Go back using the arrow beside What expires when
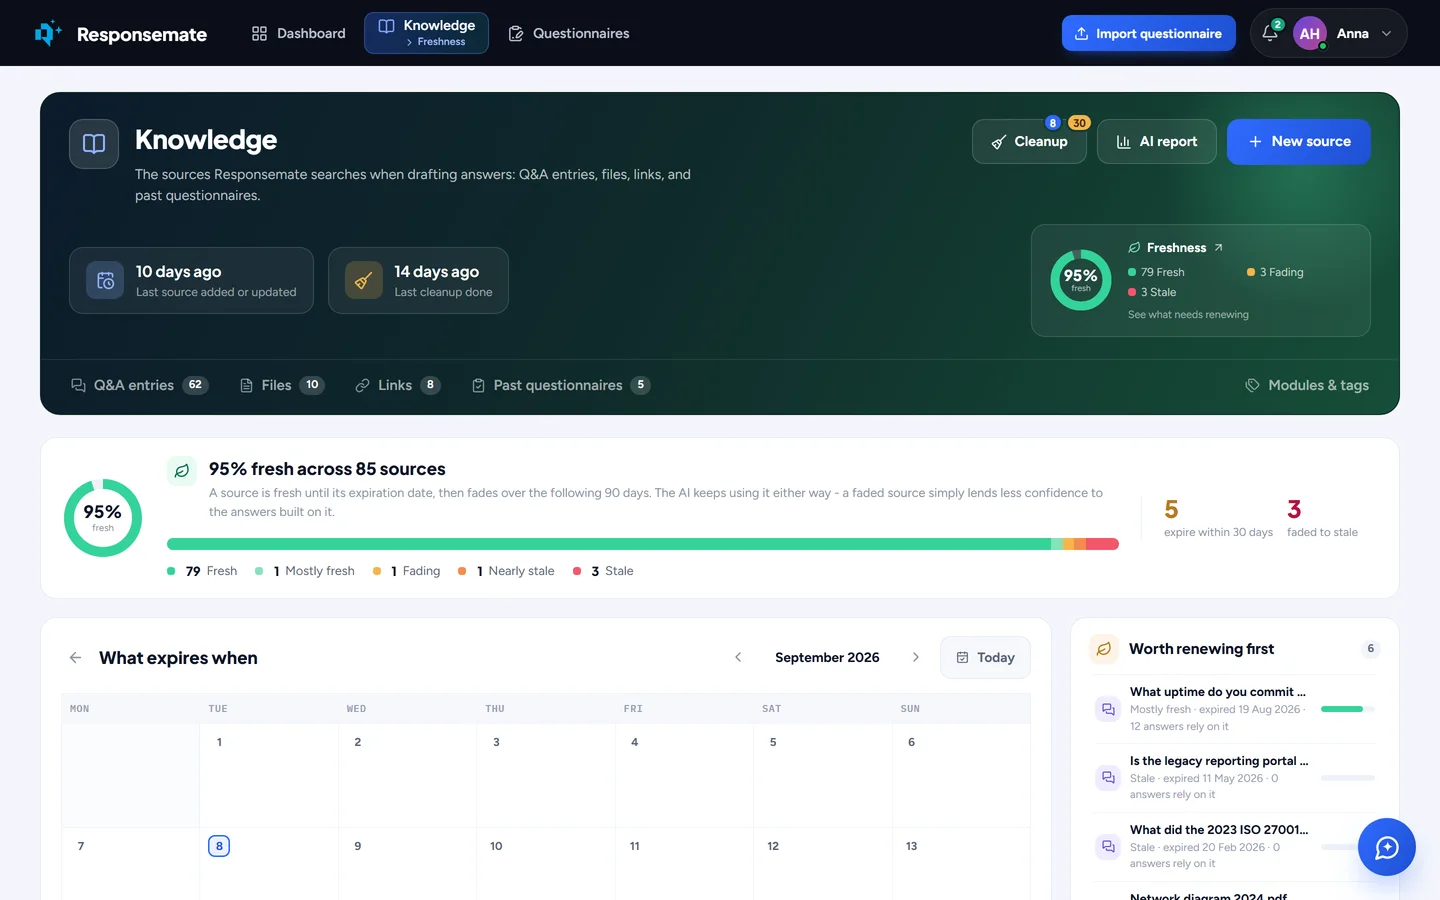 [x=76, y=658]
